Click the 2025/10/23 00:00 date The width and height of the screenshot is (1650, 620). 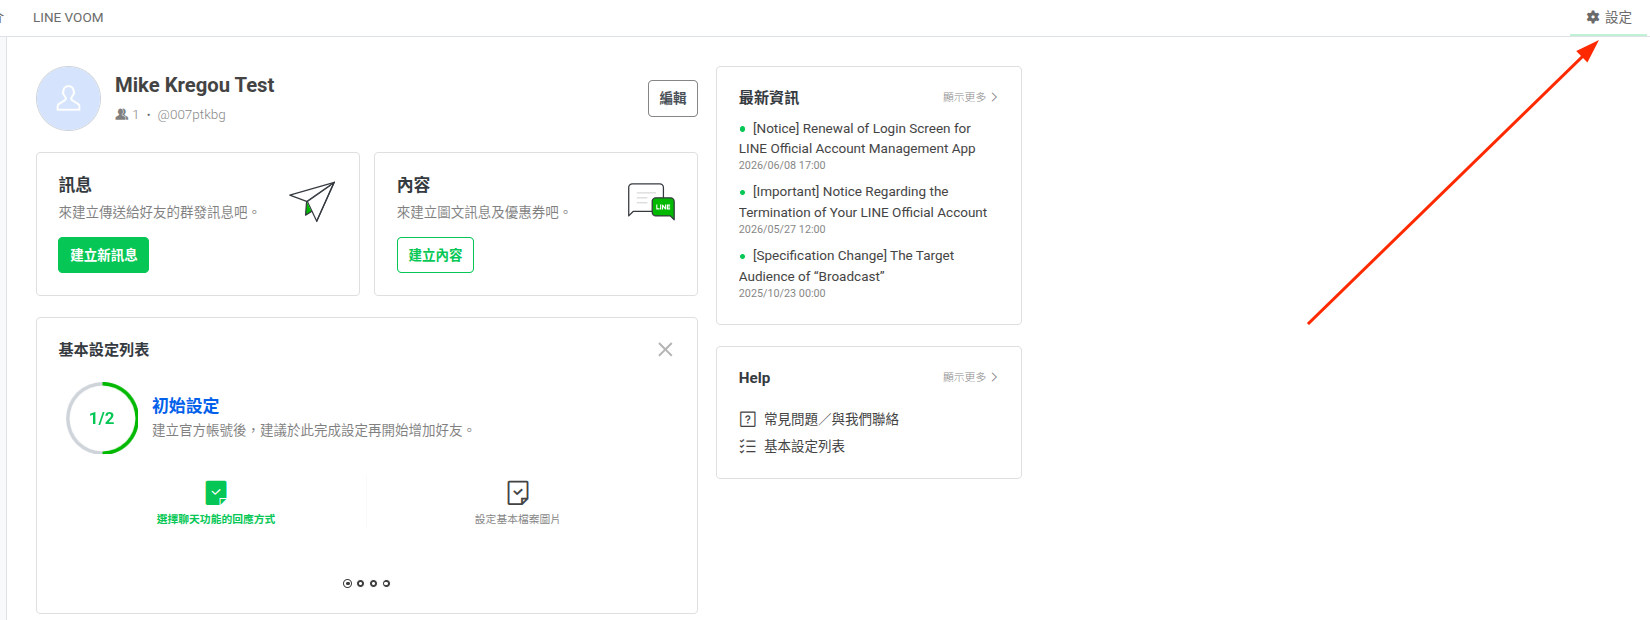(782, 293)
